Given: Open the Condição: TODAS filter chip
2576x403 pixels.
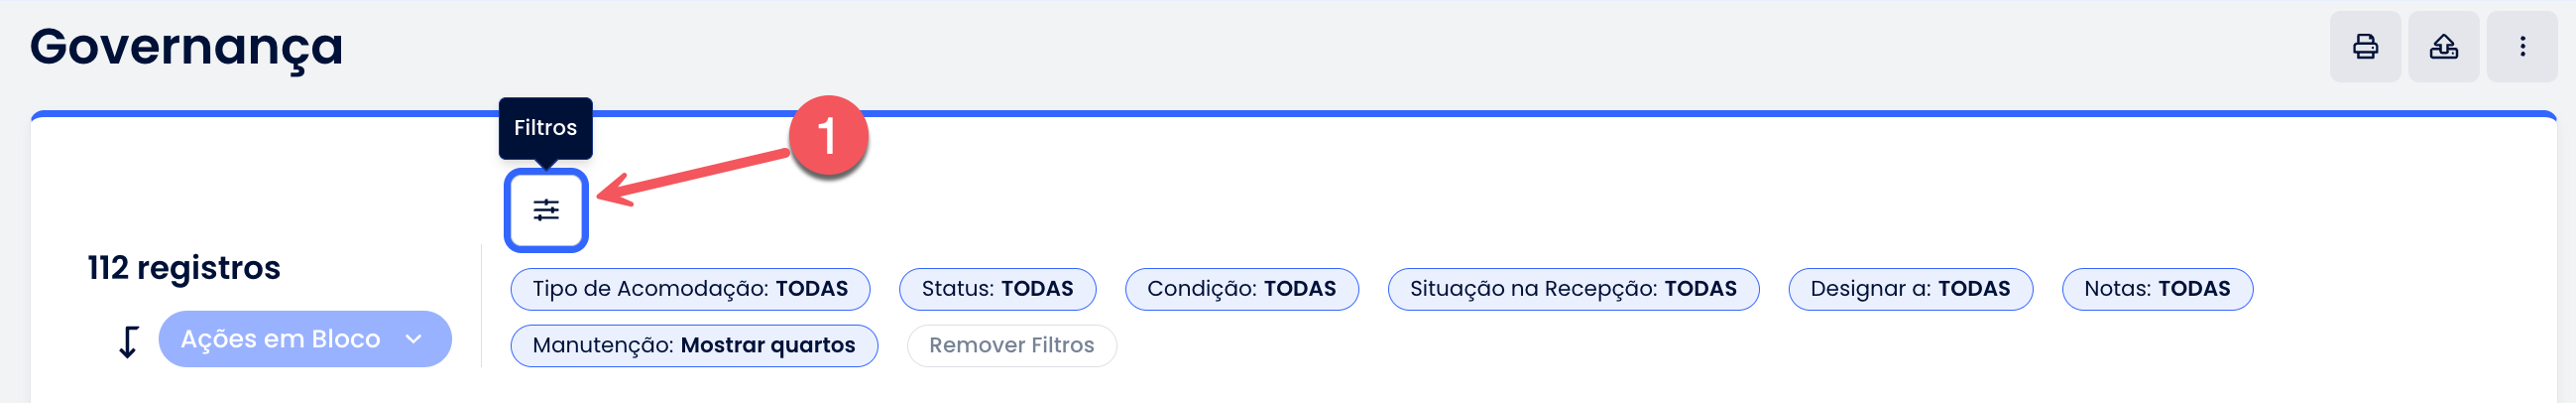Looking at the screenshot, I should point(1241,289).
